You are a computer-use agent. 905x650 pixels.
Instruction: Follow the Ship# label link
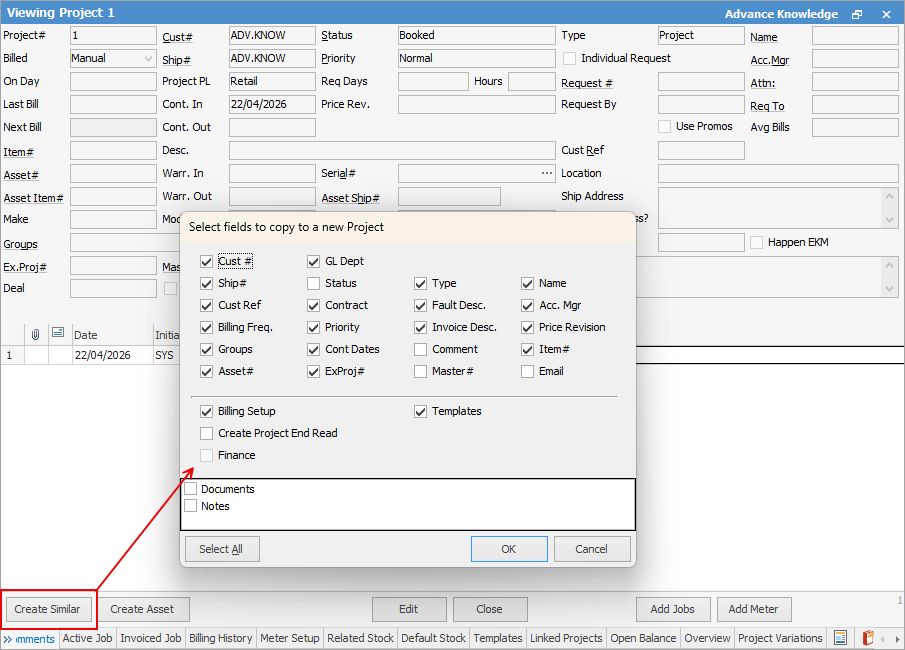point(176,60)
